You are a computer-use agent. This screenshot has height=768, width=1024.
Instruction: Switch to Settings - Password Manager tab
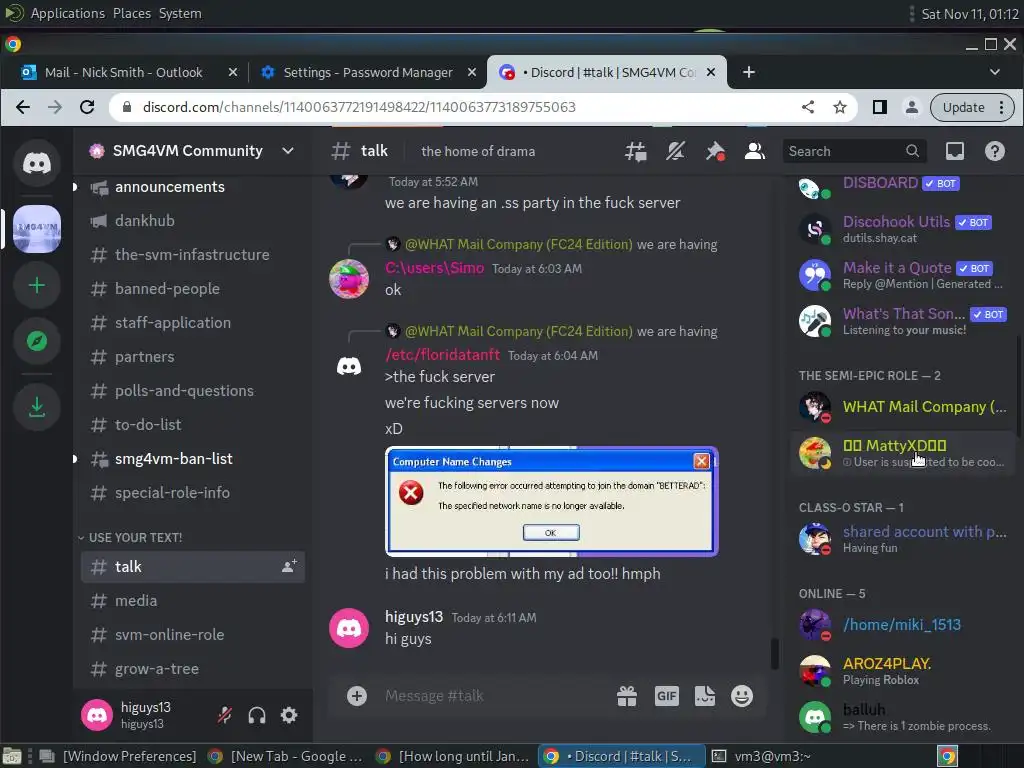point(367,72)
